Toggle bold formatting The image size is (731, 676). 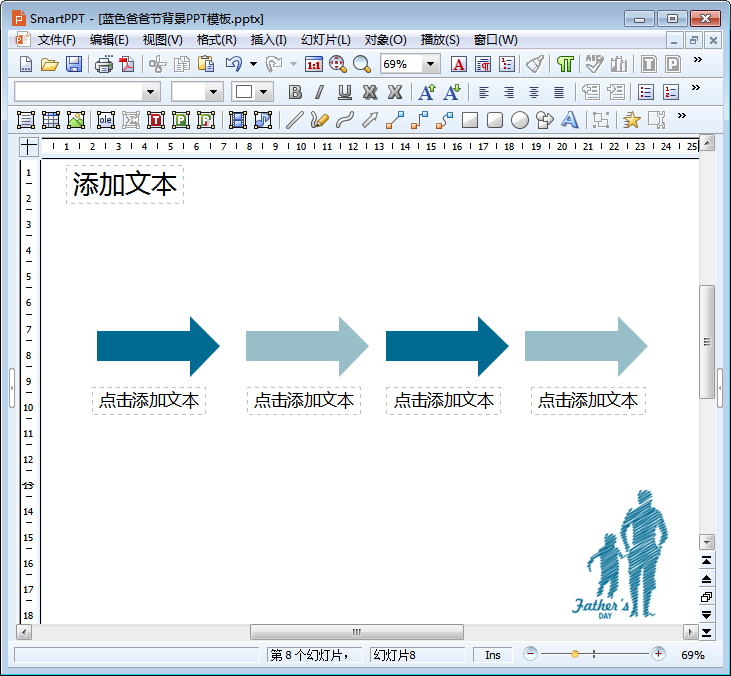[x=295, y=92]
